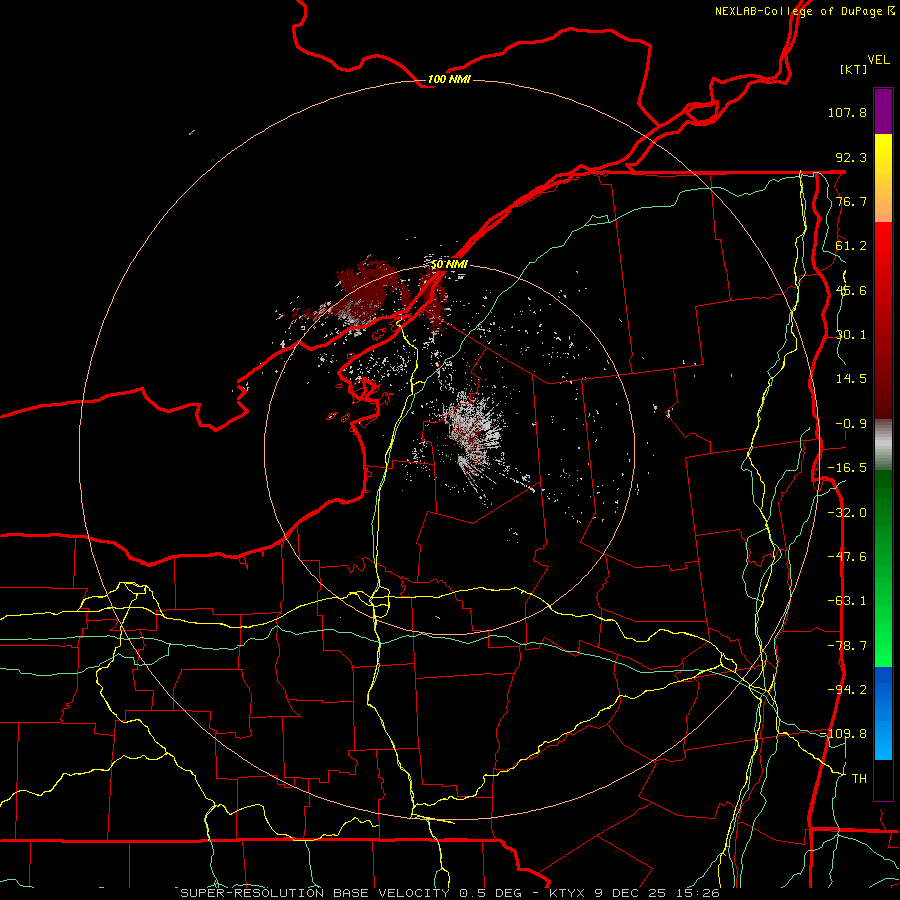Click the KTYX radar site identifier

click(x=567, y=893)
